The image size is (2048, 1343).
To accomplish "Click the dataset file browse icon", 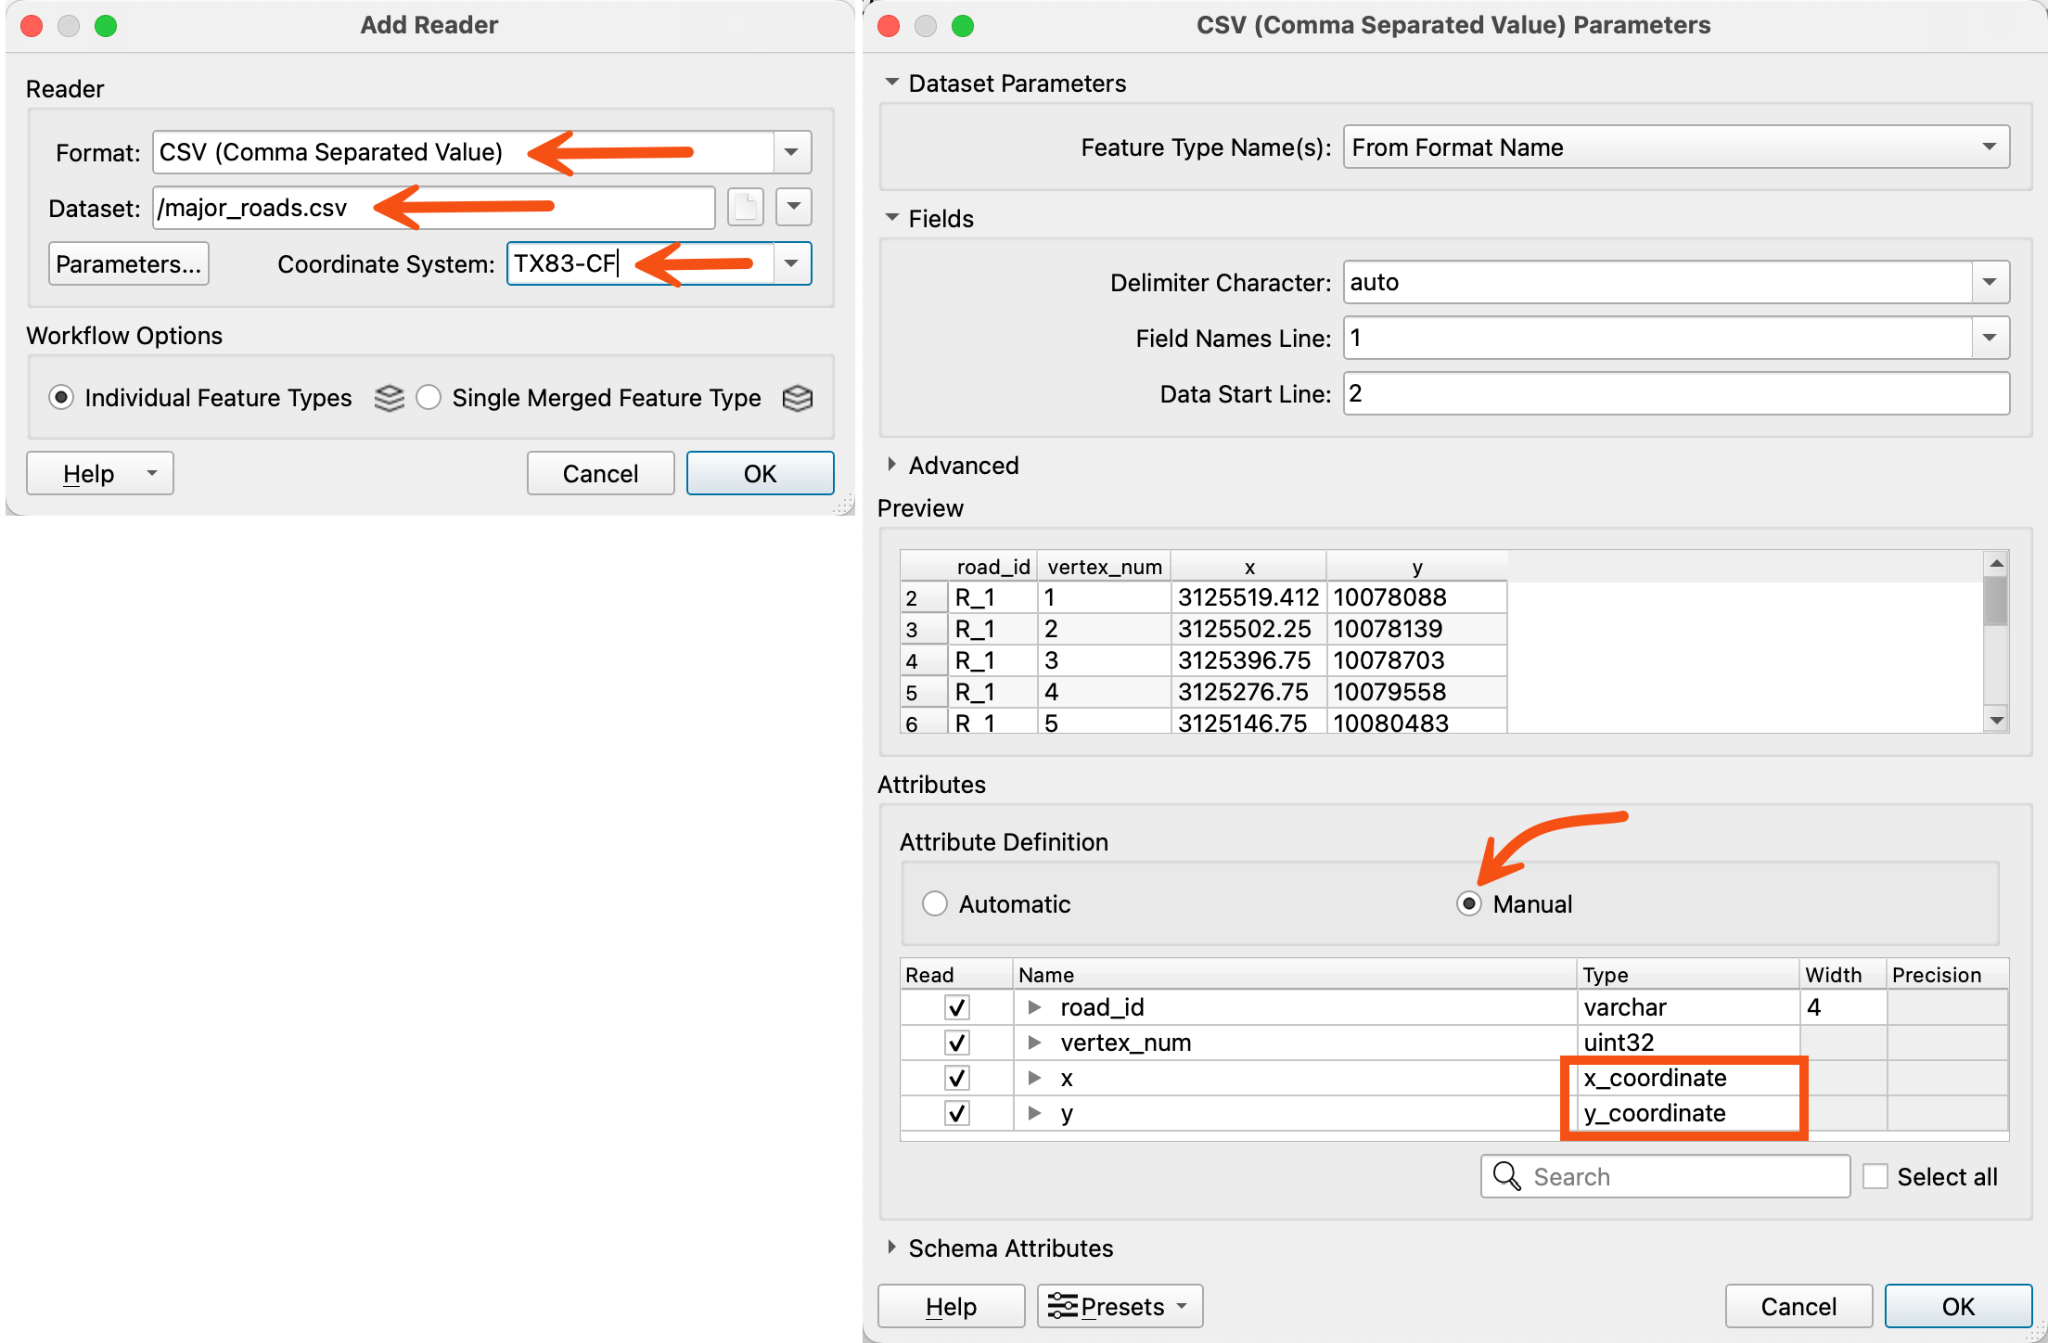I will tap(745, 207).
